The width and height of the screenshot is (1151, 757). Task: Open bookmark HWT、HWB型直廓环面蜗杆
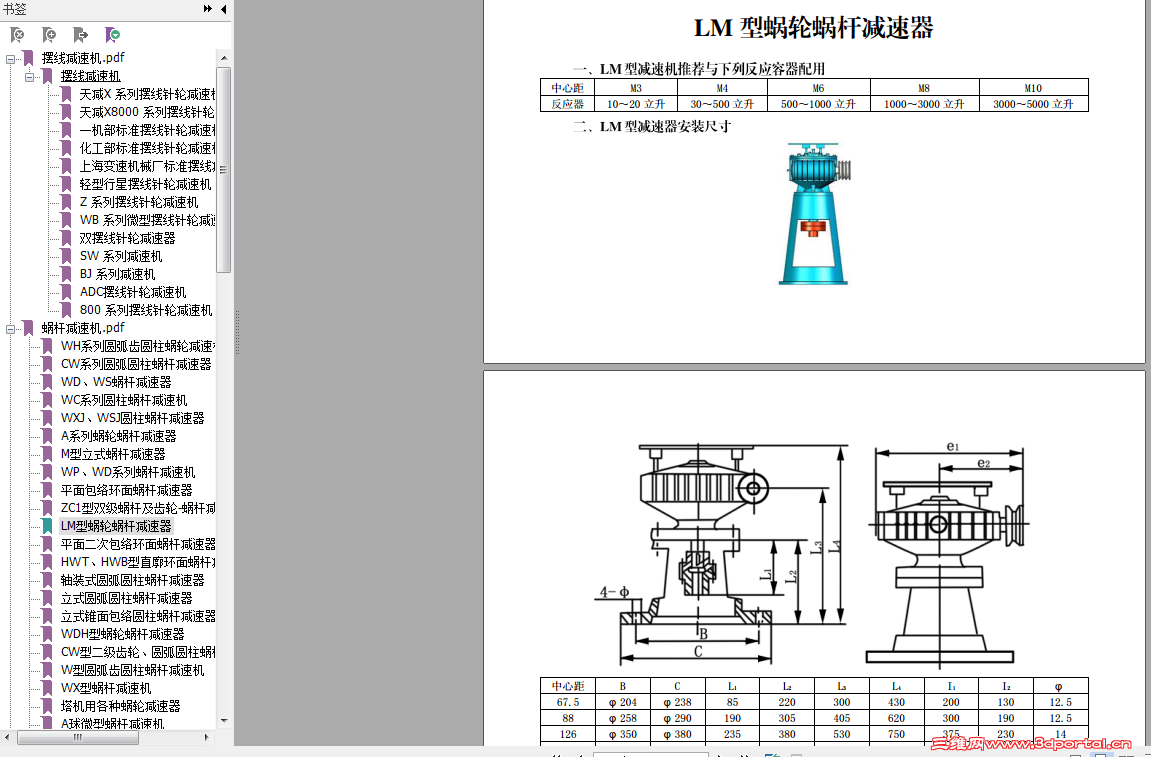pos(138,562)
